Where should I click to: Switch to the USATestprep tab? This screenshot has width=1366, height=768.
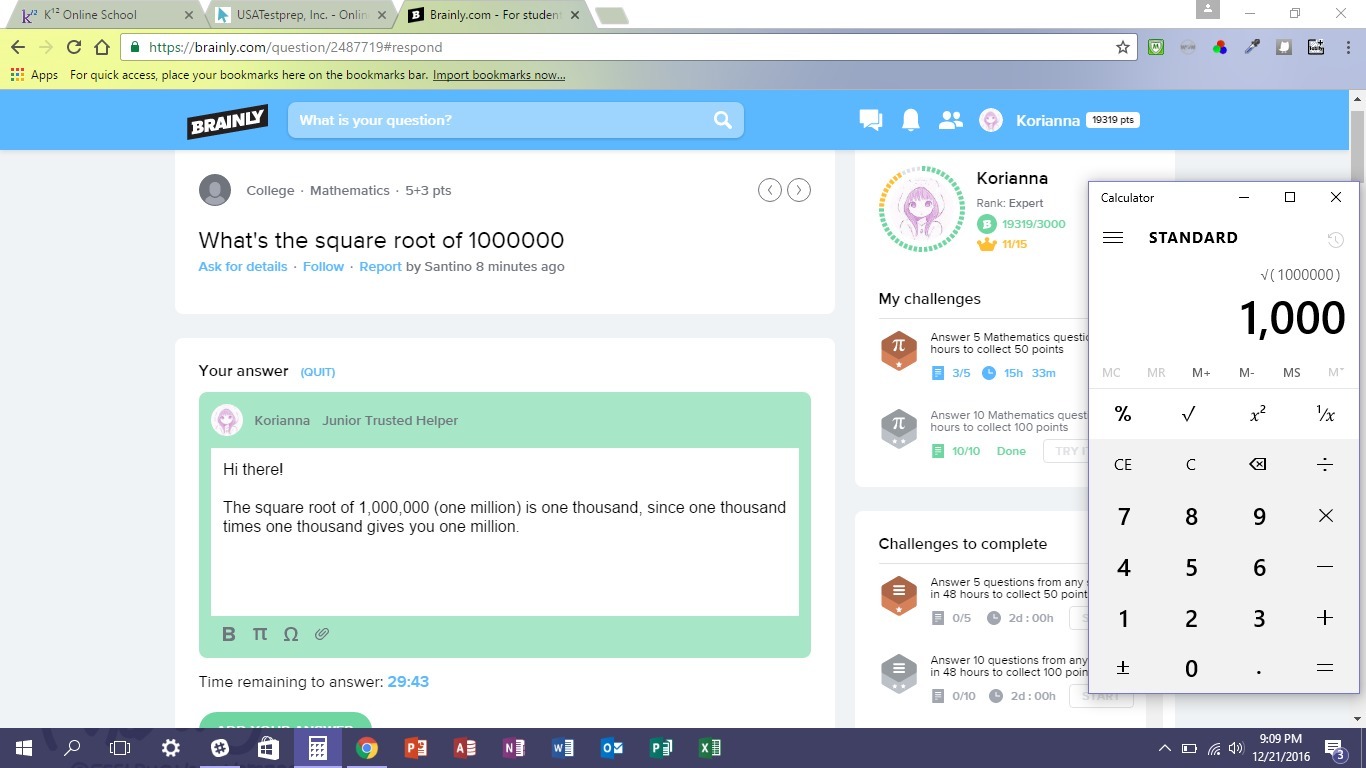pos(302,15)
